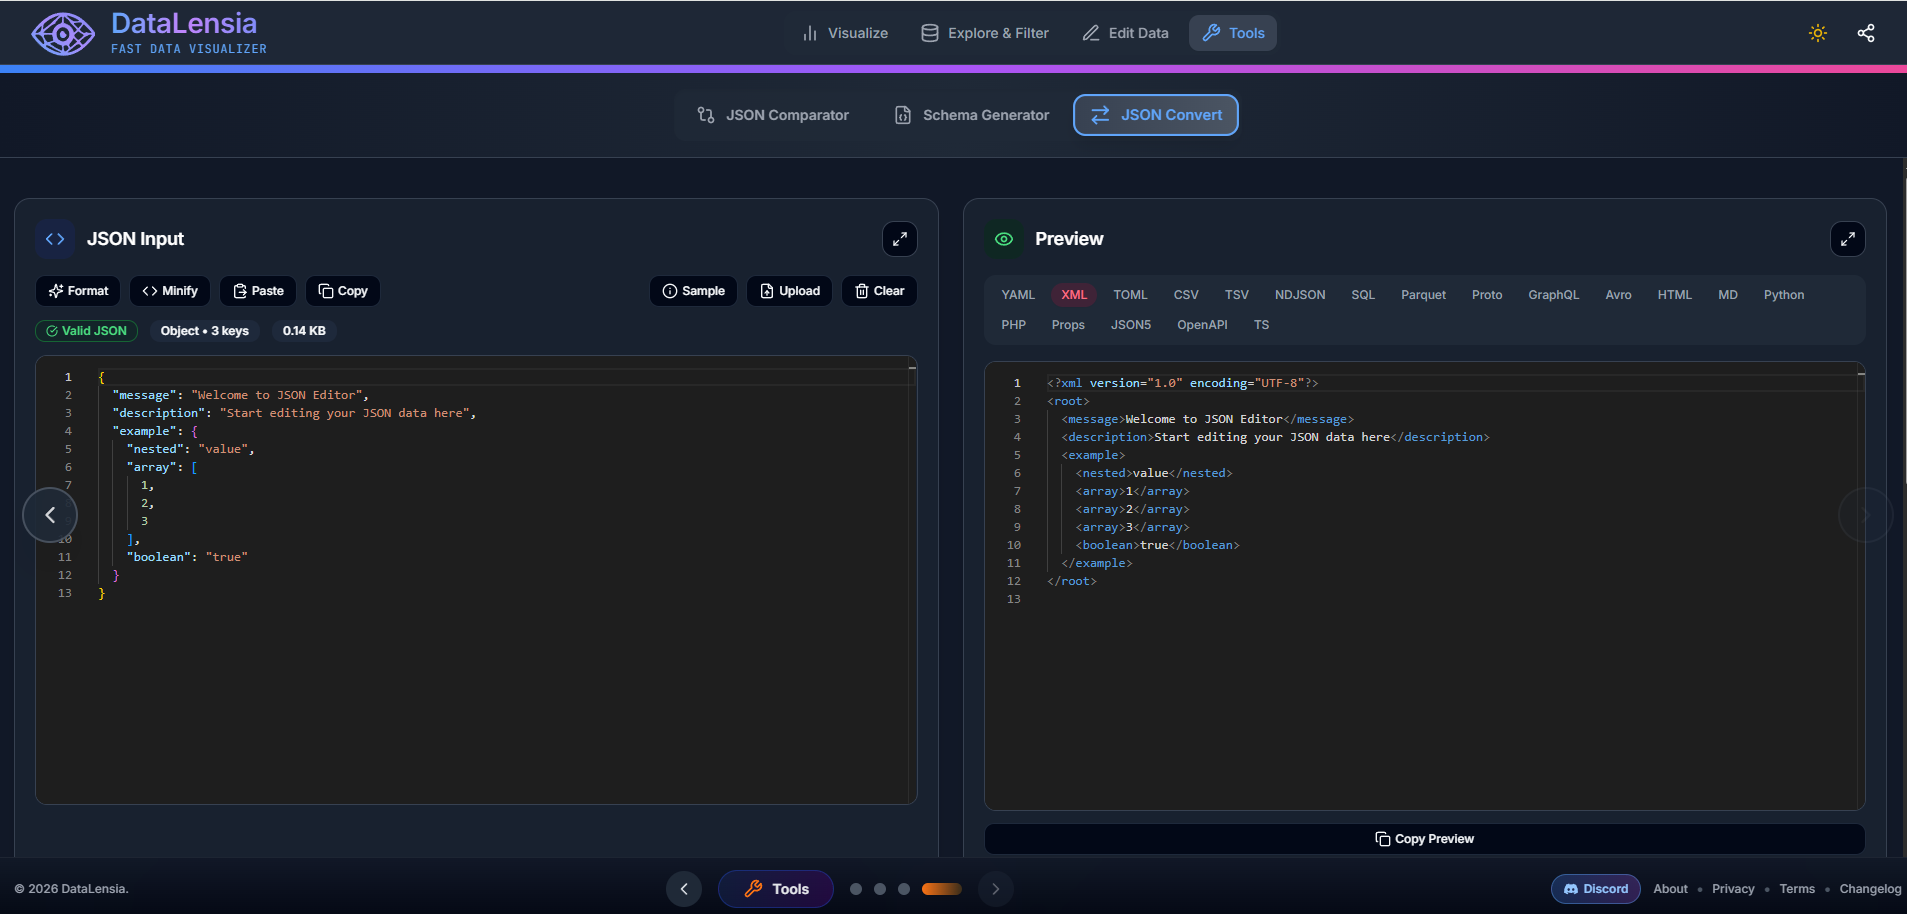Open the Edit Data tab
Viewport: 1907px width, 914px height.
pyautogui.click(x=1125, y=33)
